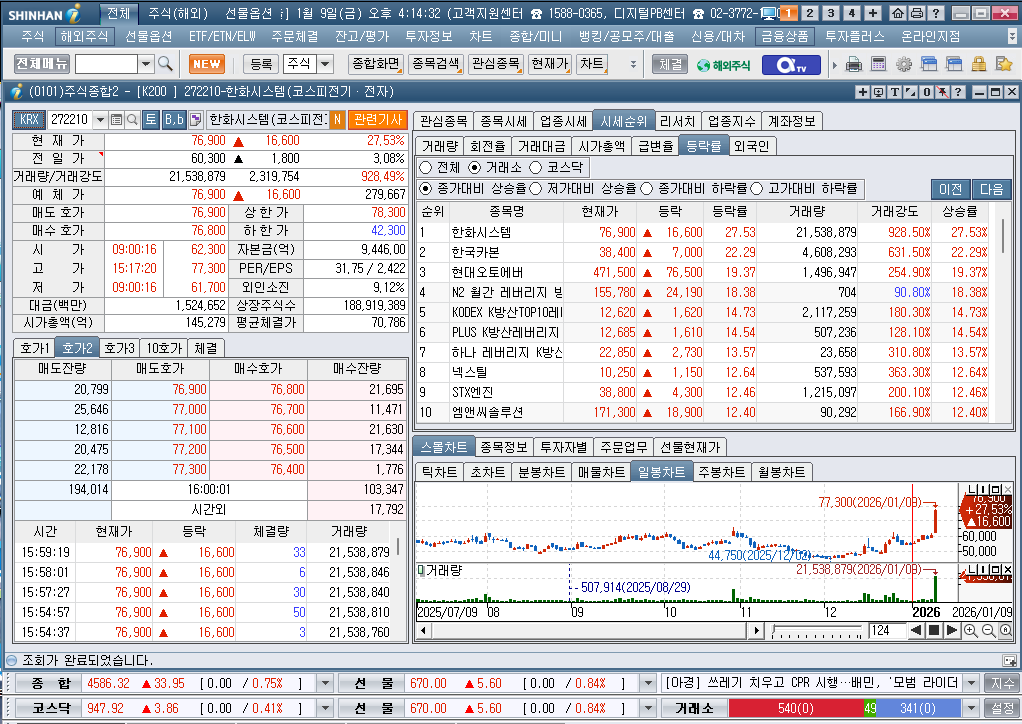
Task: Click the B,b icon button
Action: pos(174,119)
